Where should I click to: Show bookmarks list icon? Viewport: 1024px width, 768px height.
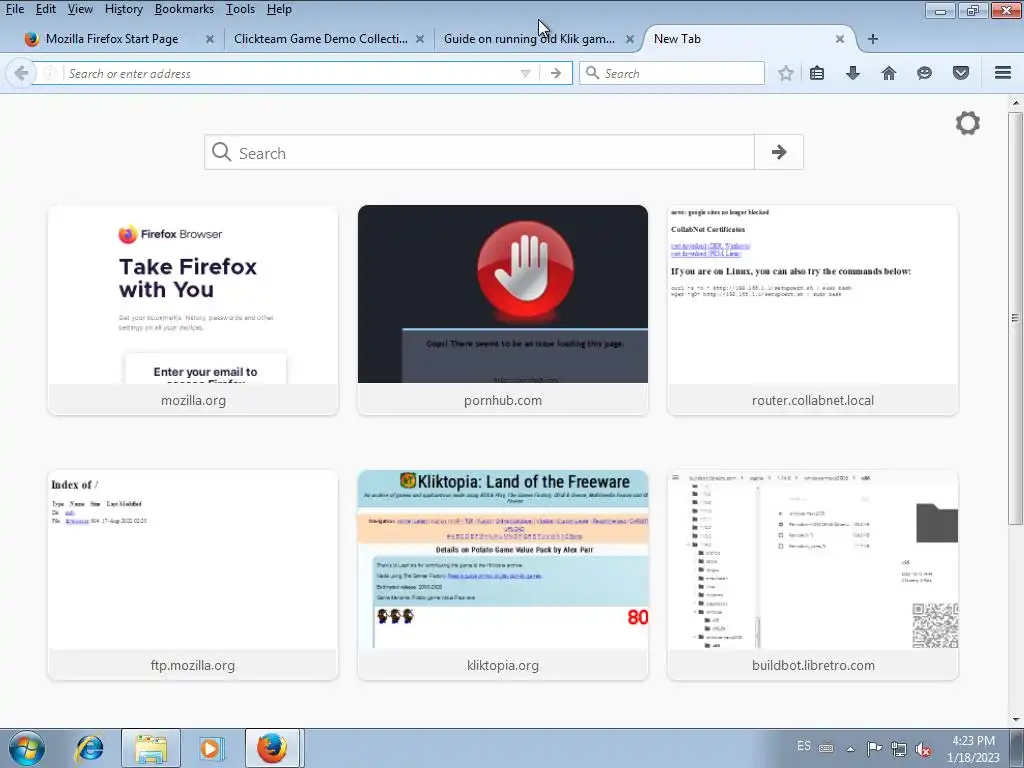pos(817,73)
